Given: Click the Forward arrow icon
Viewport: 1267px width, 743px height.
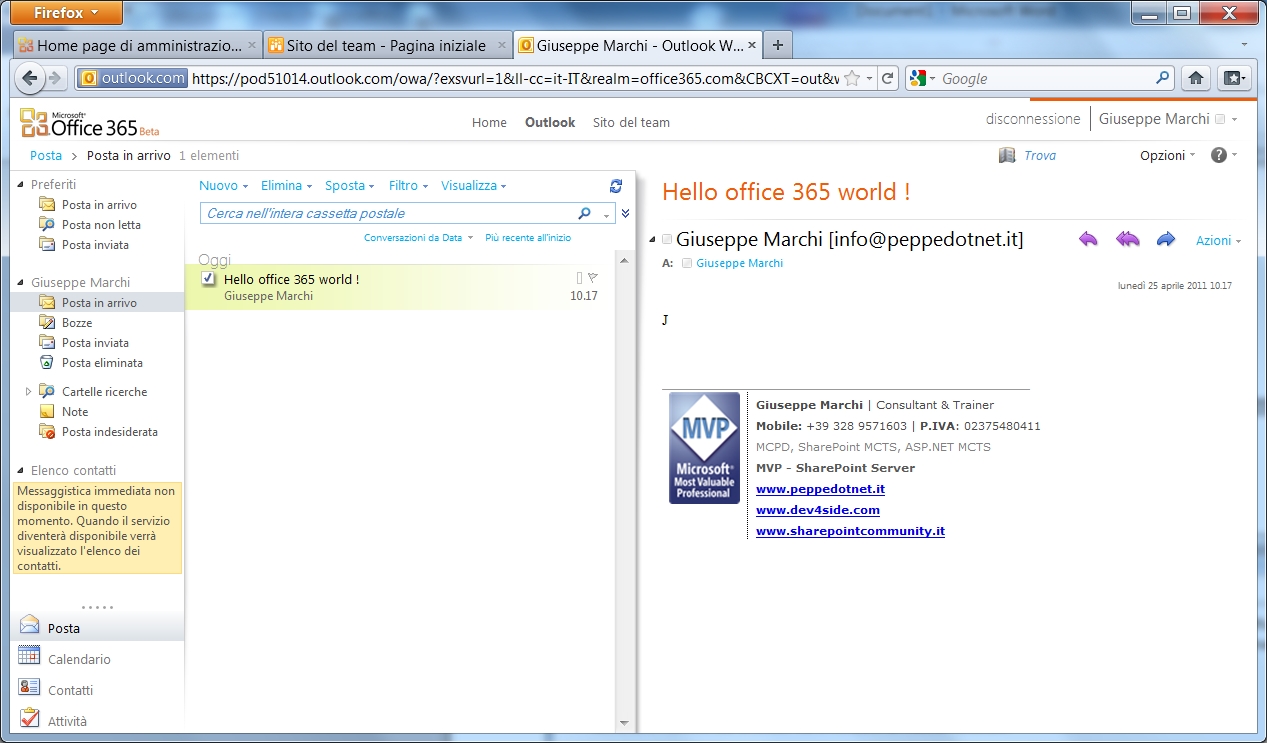Looking at the screenshot, I should (x=1166, y=239).
